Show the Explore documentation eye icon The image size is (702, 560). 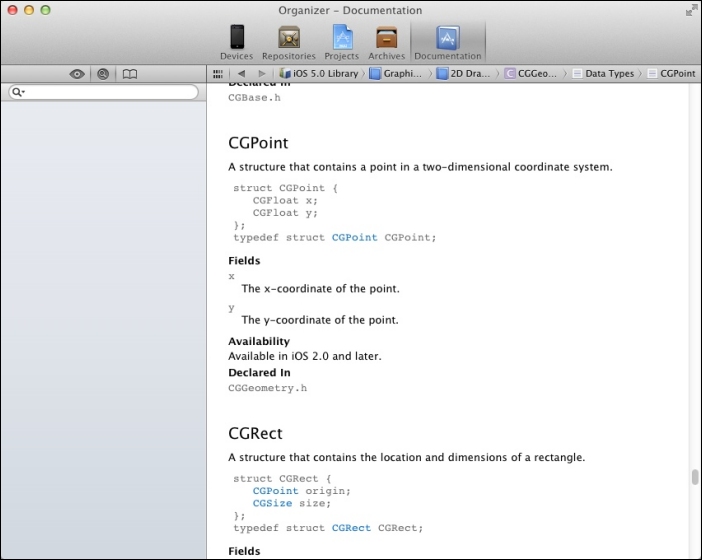tap(77, 74)
